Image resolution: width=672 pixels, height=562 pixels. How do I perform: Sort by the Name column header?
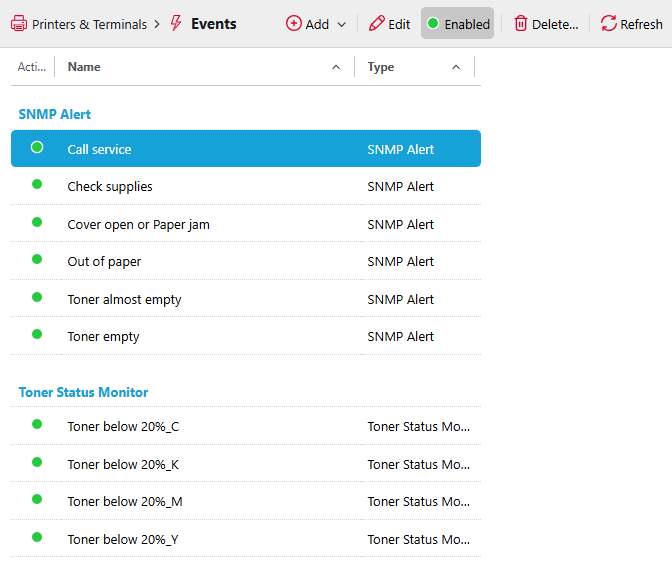84,67
